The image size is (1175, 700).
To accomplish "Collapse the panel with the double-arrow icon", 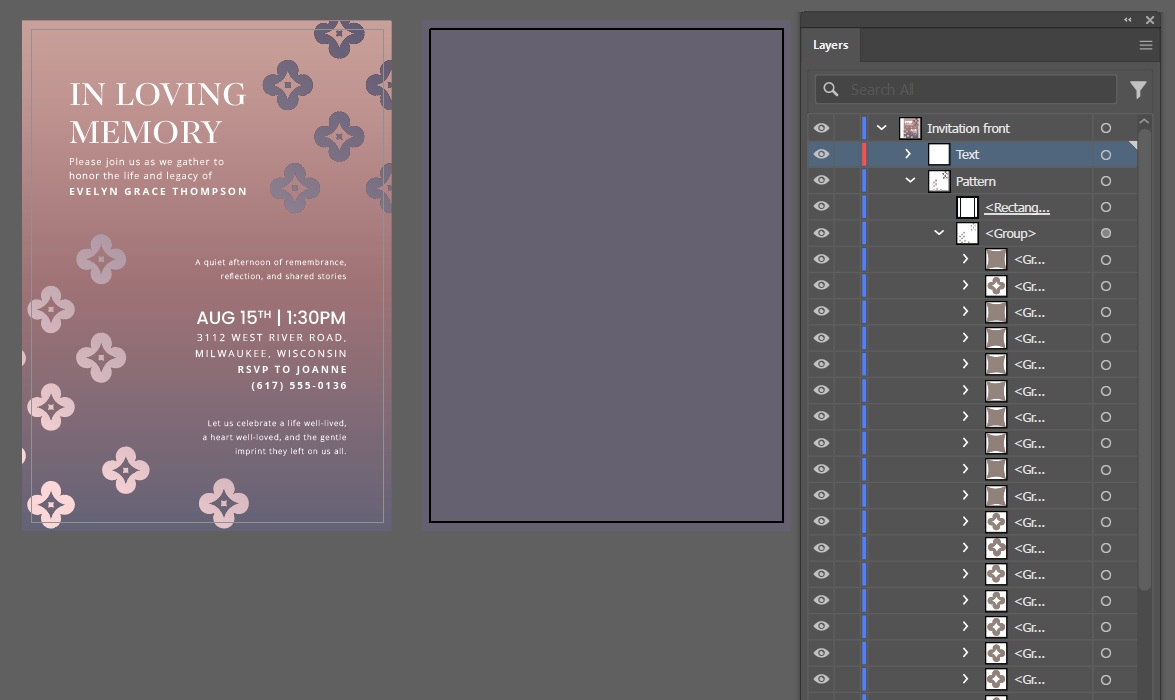I will [x=1128, y=20].
